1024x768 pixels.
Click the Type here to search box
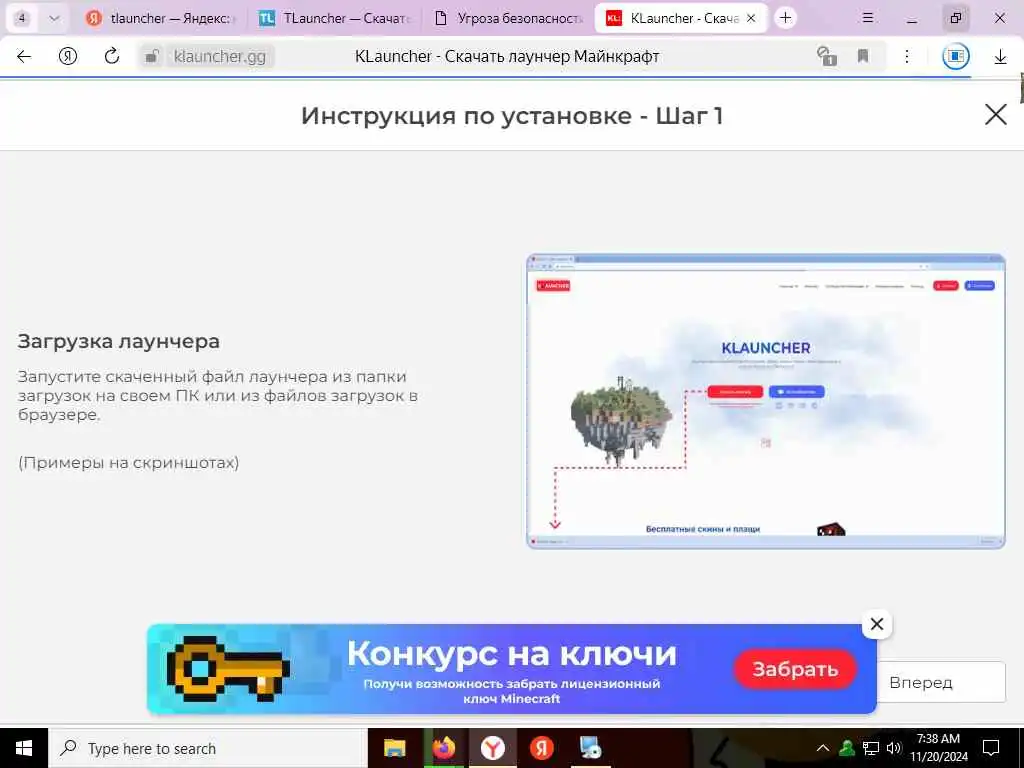(208, 748)
